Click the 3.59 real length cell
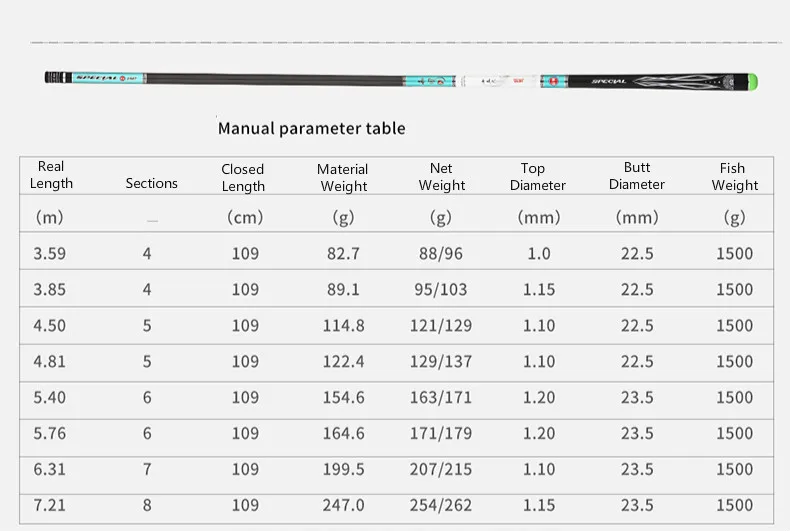Viewport: 790px width, 531px height. tap(50, 254)
